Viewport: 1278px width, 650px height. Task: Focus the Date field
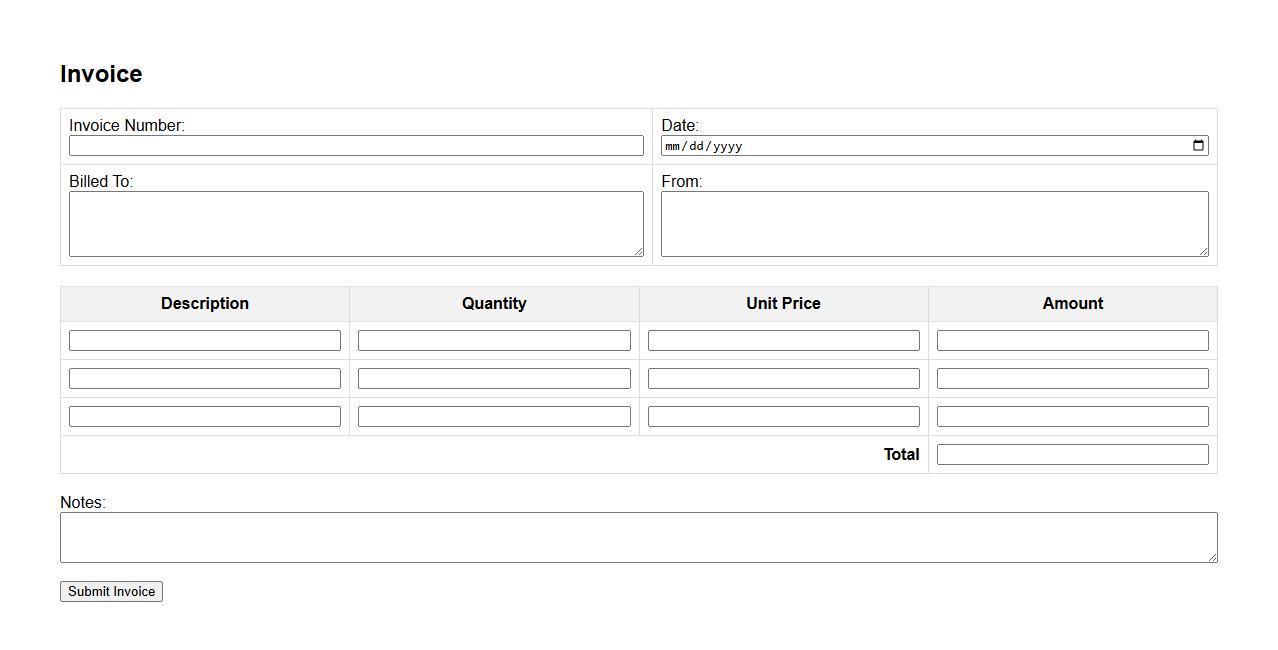point(900,146)
